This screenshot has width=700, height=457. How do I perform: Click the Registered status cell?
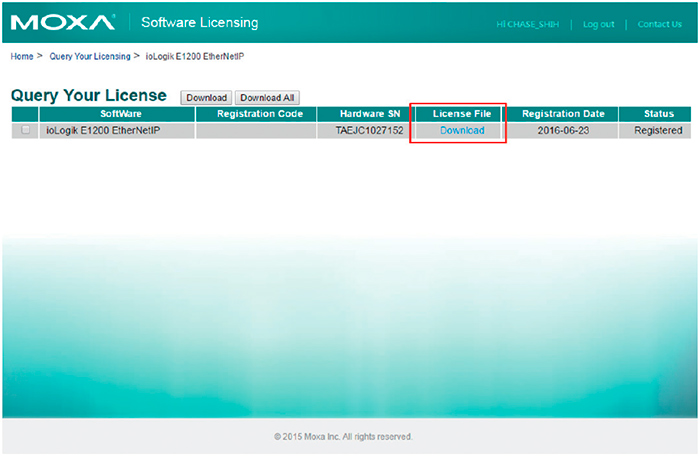658,130
